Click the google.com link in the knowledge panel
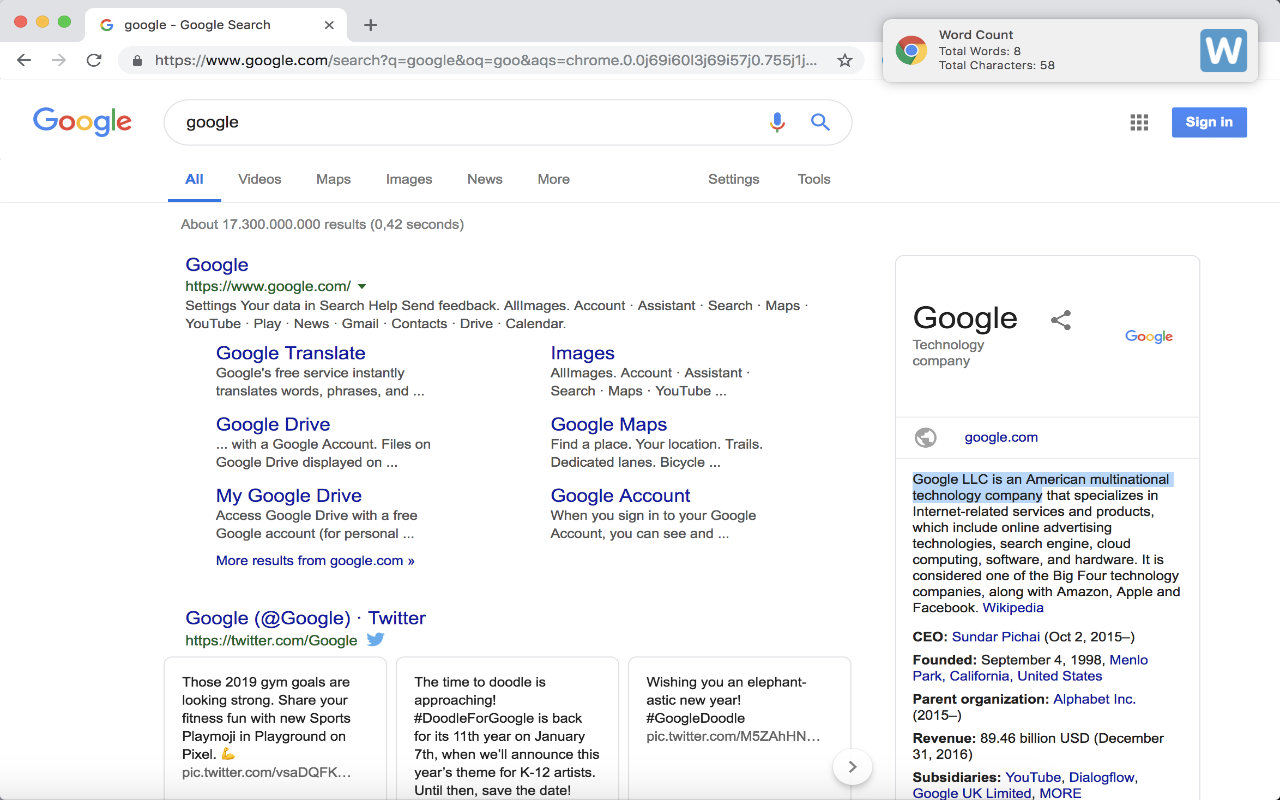The height and width of the screenshot is (800, 1280). tap(1001, 437)
